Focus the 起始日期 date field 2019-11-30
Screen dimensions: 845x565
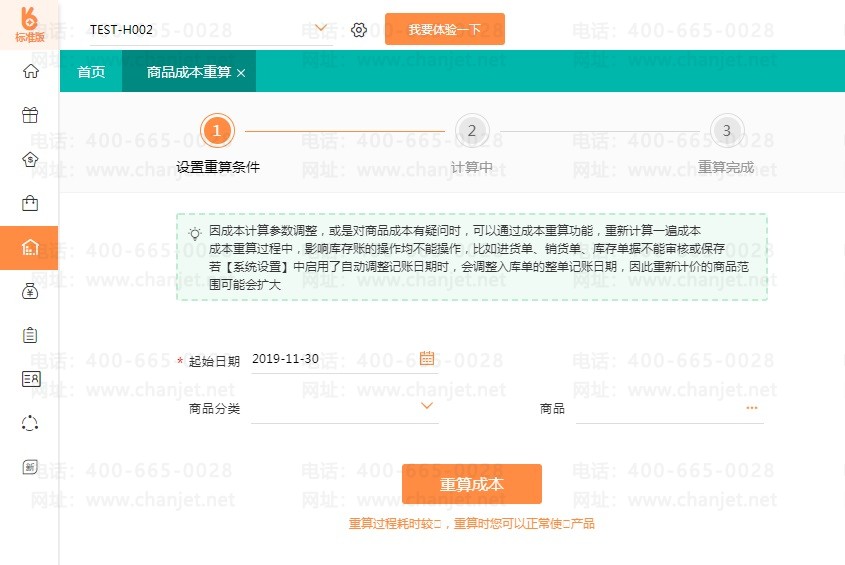pyautogui.click(x=345, y=359)
